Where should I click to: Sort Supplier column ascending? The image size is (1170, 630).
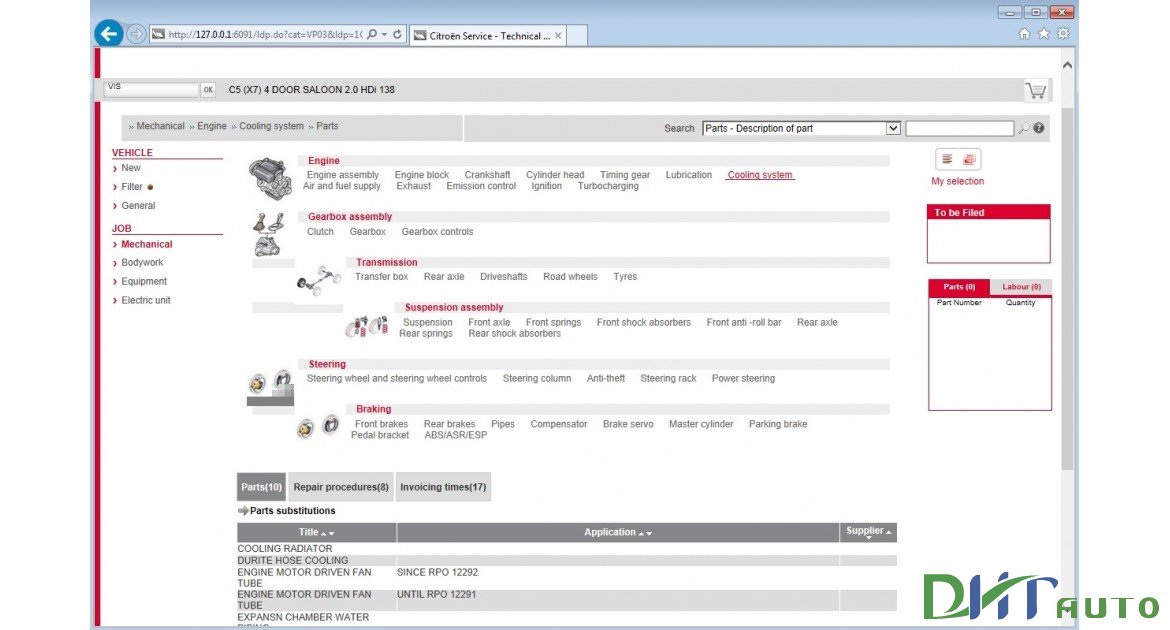coord(889,532)
